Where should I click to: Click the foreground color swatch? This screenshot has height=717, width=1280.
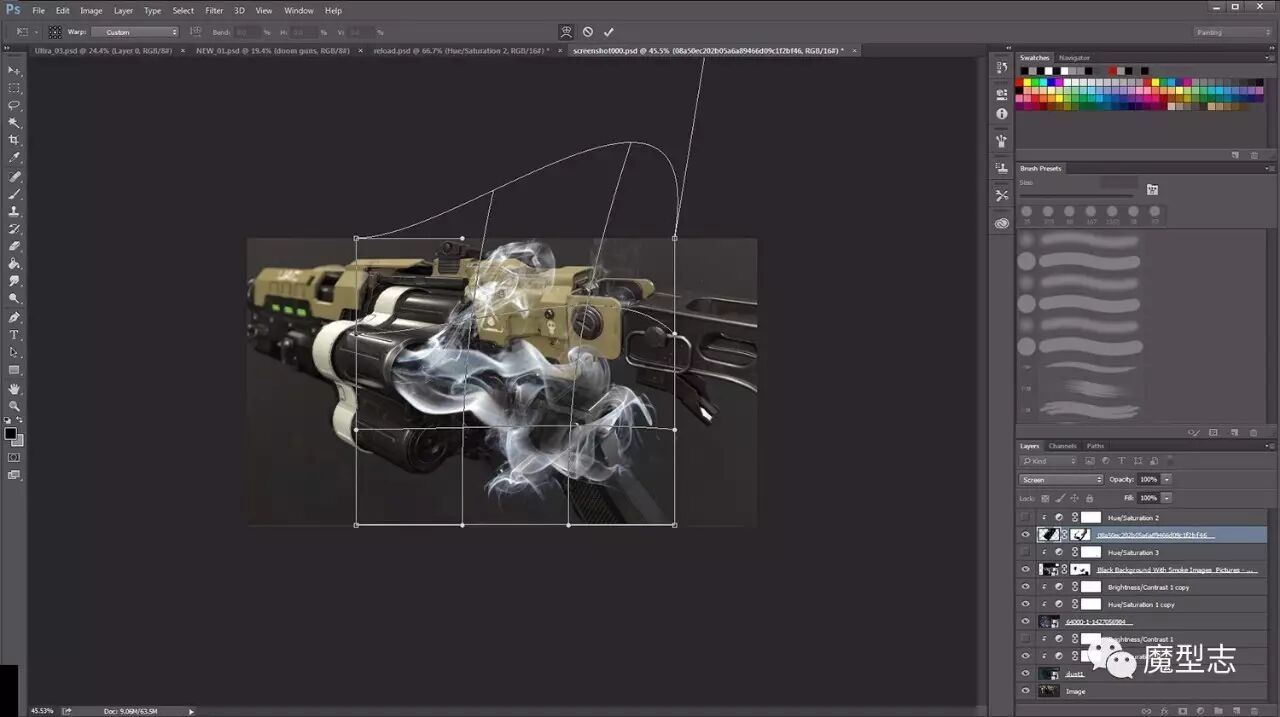click(x=10, y=434)
